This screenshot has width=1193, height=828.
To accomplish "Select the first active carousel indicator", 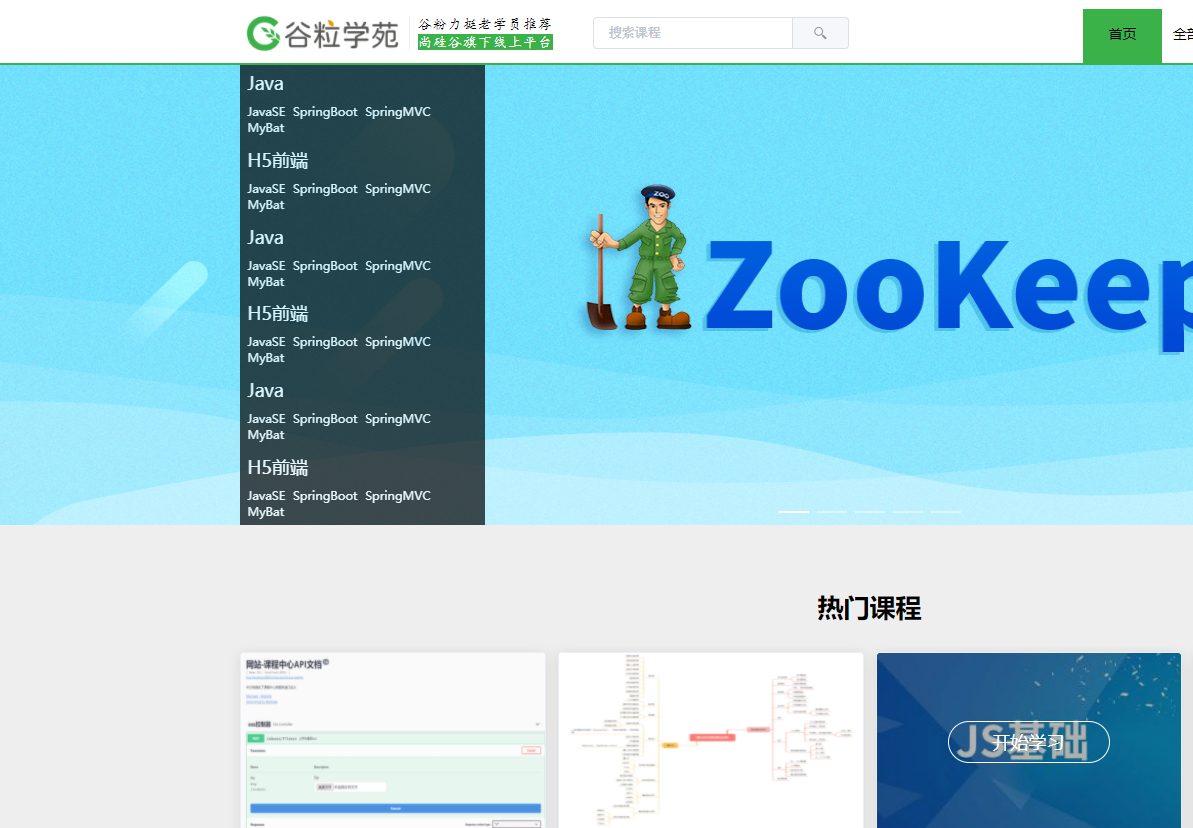I will pyautogui.click(x=794, y=512).
